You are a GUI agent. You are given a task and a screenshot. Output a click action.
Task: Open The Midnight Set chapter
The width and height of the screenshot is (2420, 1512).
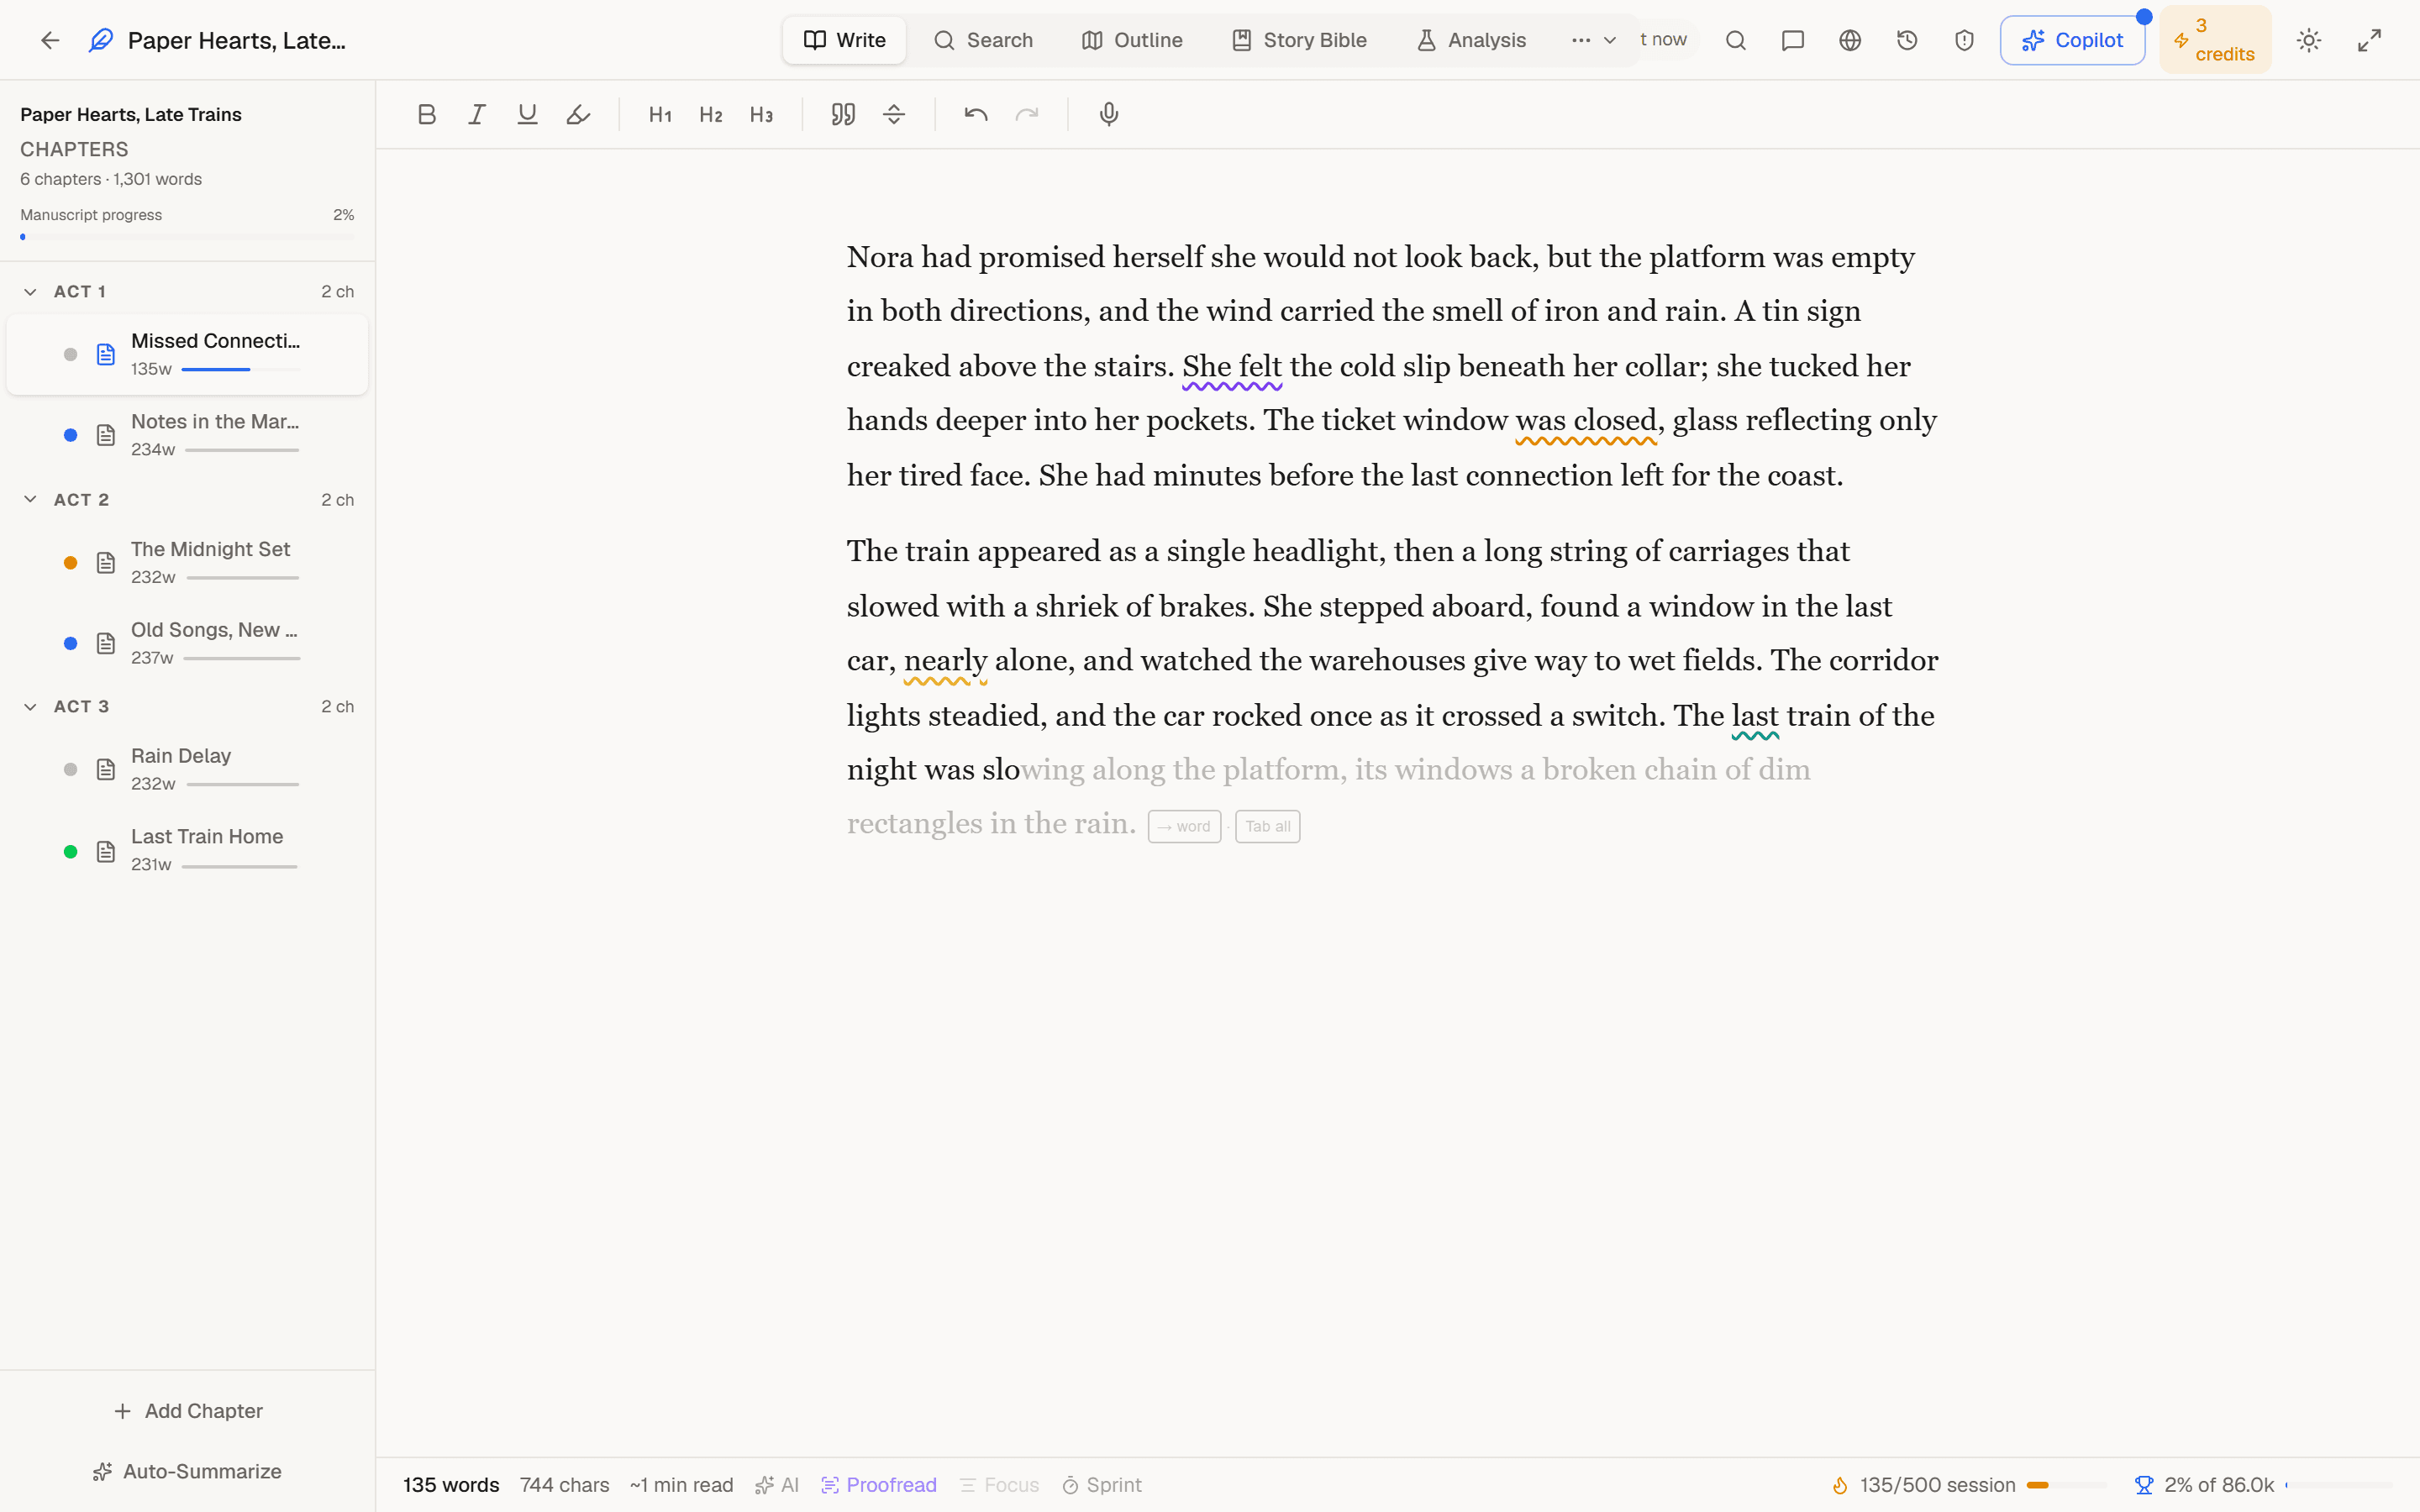pyautogui.click(x=187, y=562)
